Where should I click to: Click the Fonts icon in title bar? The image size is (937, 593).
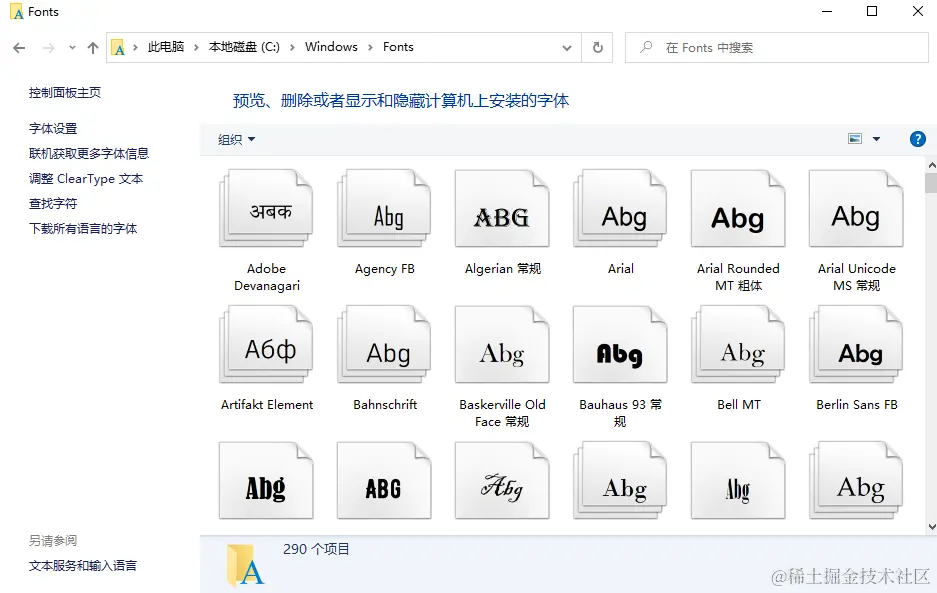click(16, 12)
